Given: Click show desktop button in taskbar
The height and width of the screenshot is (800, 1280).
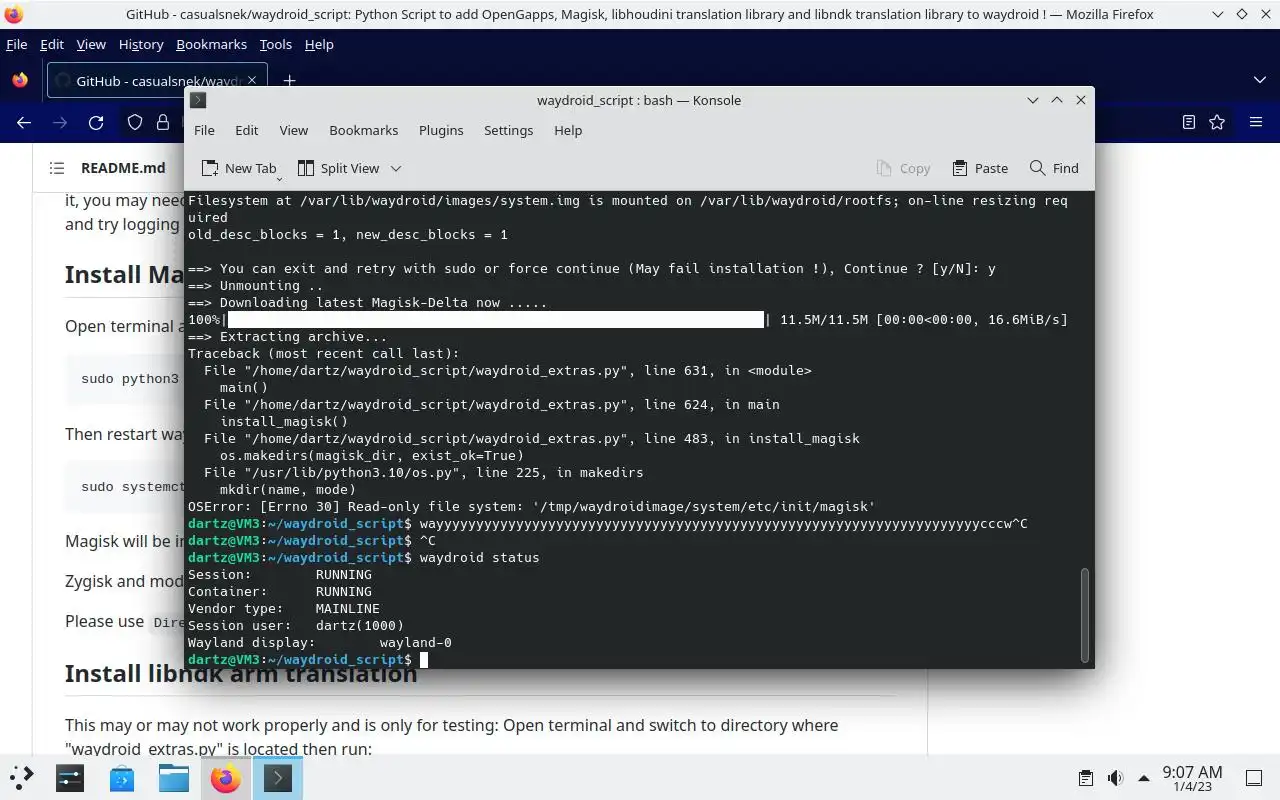Looking at the screenshot, I should point(1254,778).
